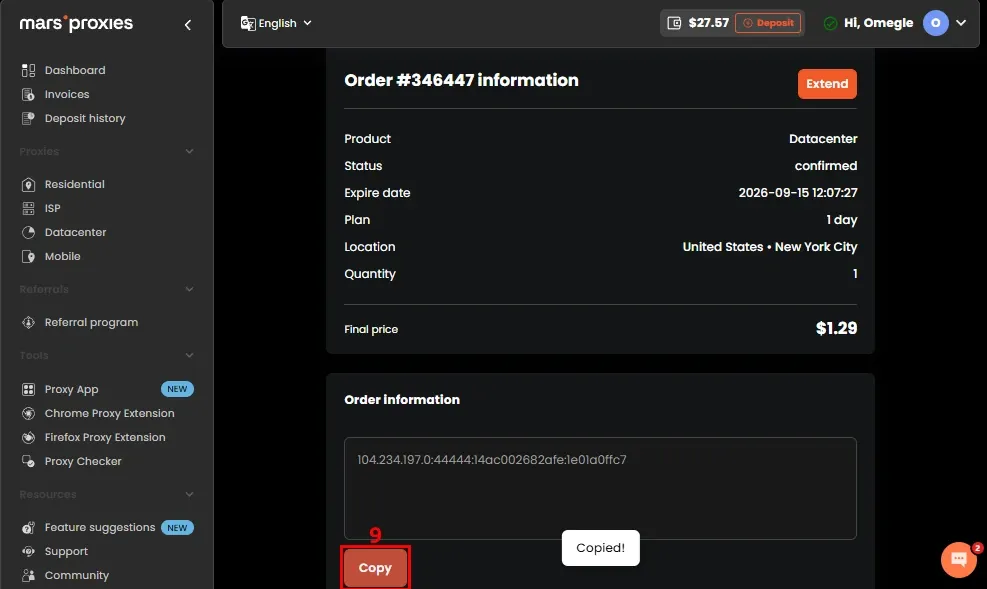Click the Extend button

coord(827,84)
